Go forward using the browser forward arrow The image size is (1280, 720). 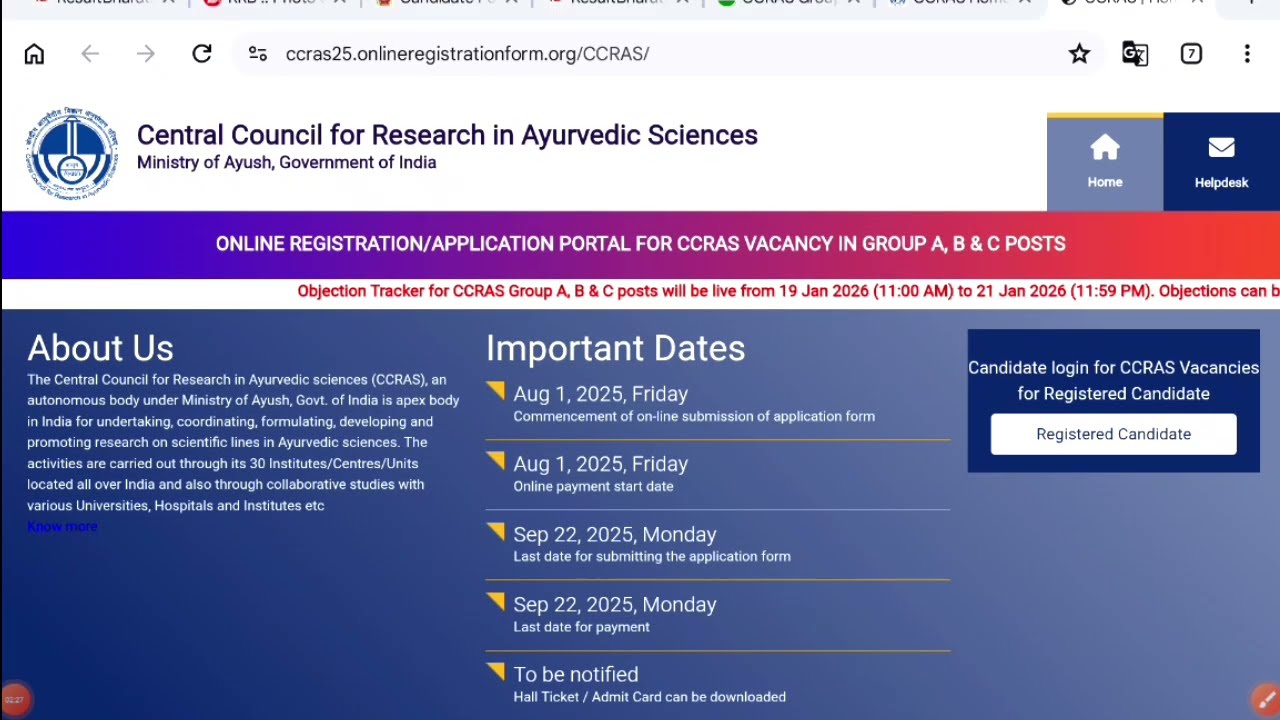(146, 54)
